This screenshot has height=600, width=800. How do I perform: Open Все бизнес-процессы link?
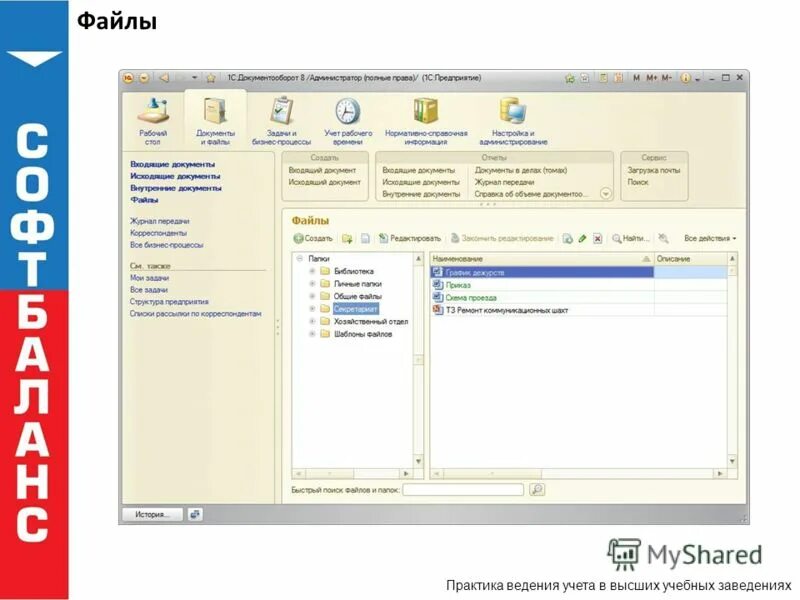click(166, 245)
